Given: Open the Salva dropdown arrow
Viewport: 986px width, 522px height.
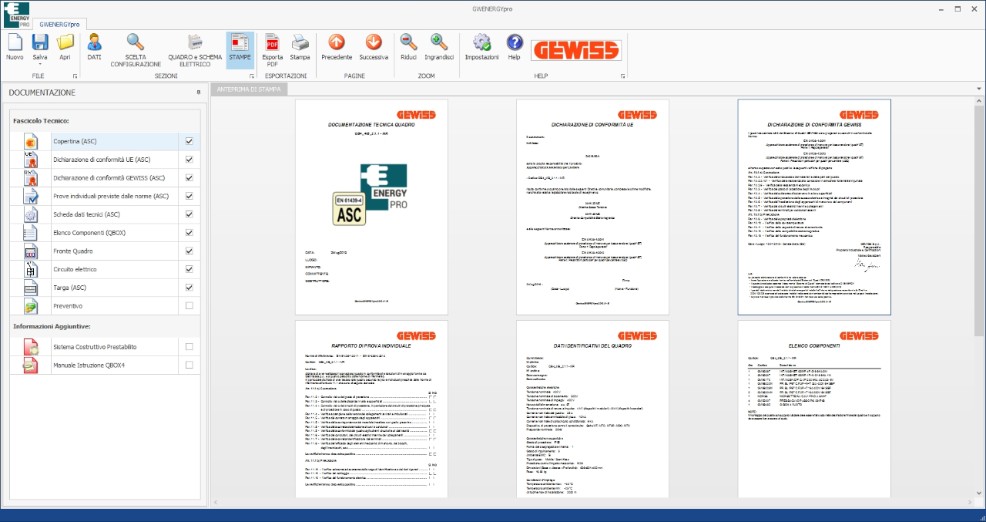Looking at the screenshot, I should pyautogui.click(x=40, y=64).
